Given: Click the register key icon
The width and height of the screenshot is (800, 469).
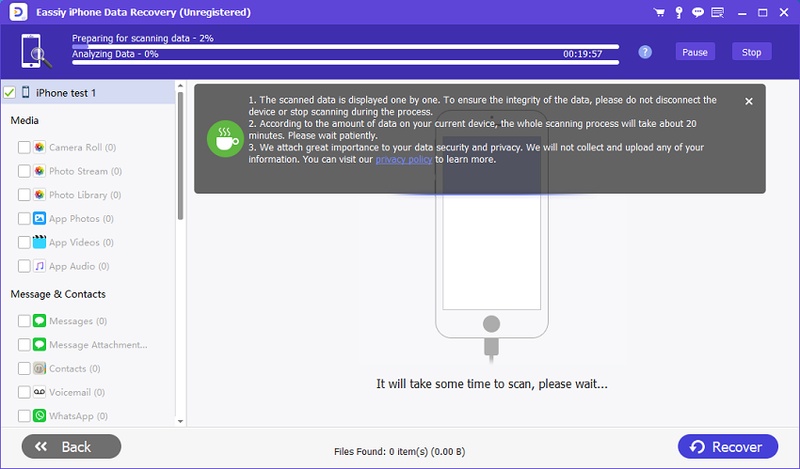Looking at the screenshot, I should tap(679, 12).
